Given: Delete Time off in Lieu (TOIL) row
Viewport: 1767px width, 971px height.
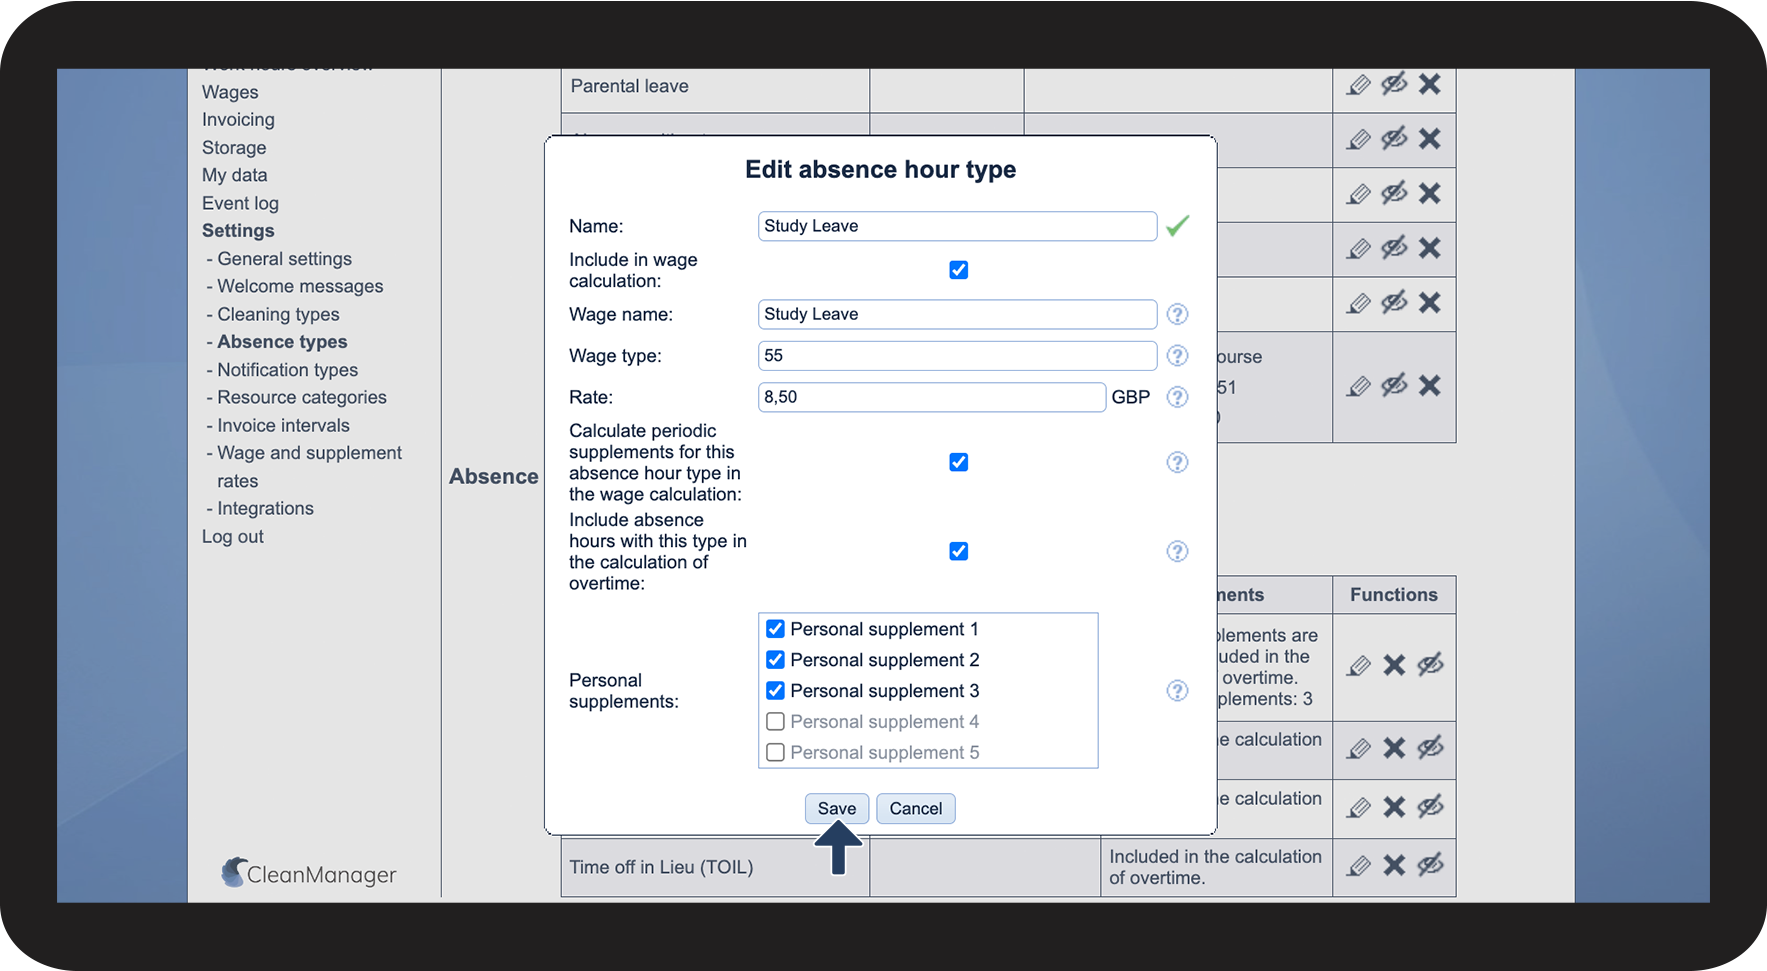Looking at the screenshot, I should click(x=1394, y=865).
